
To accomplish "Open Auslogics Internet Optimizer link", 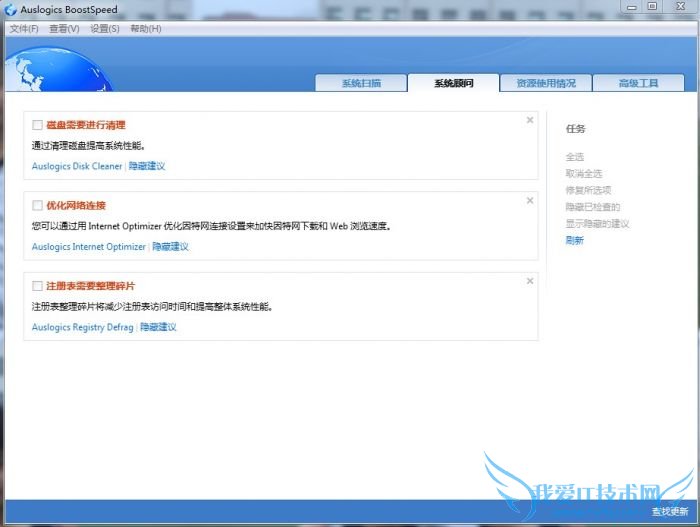I will [89, 246].
